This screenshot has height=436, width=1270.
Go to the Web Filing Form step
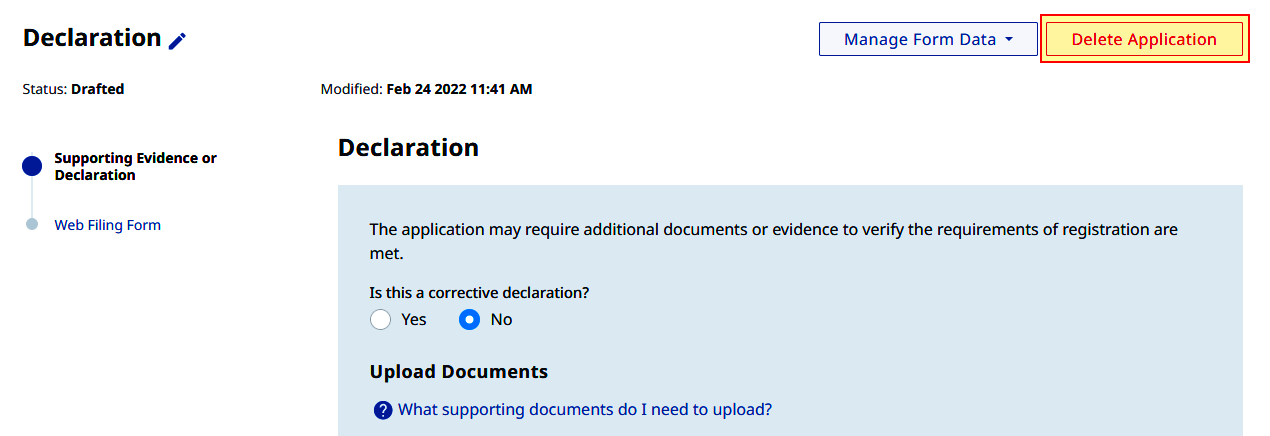[107, 225]
